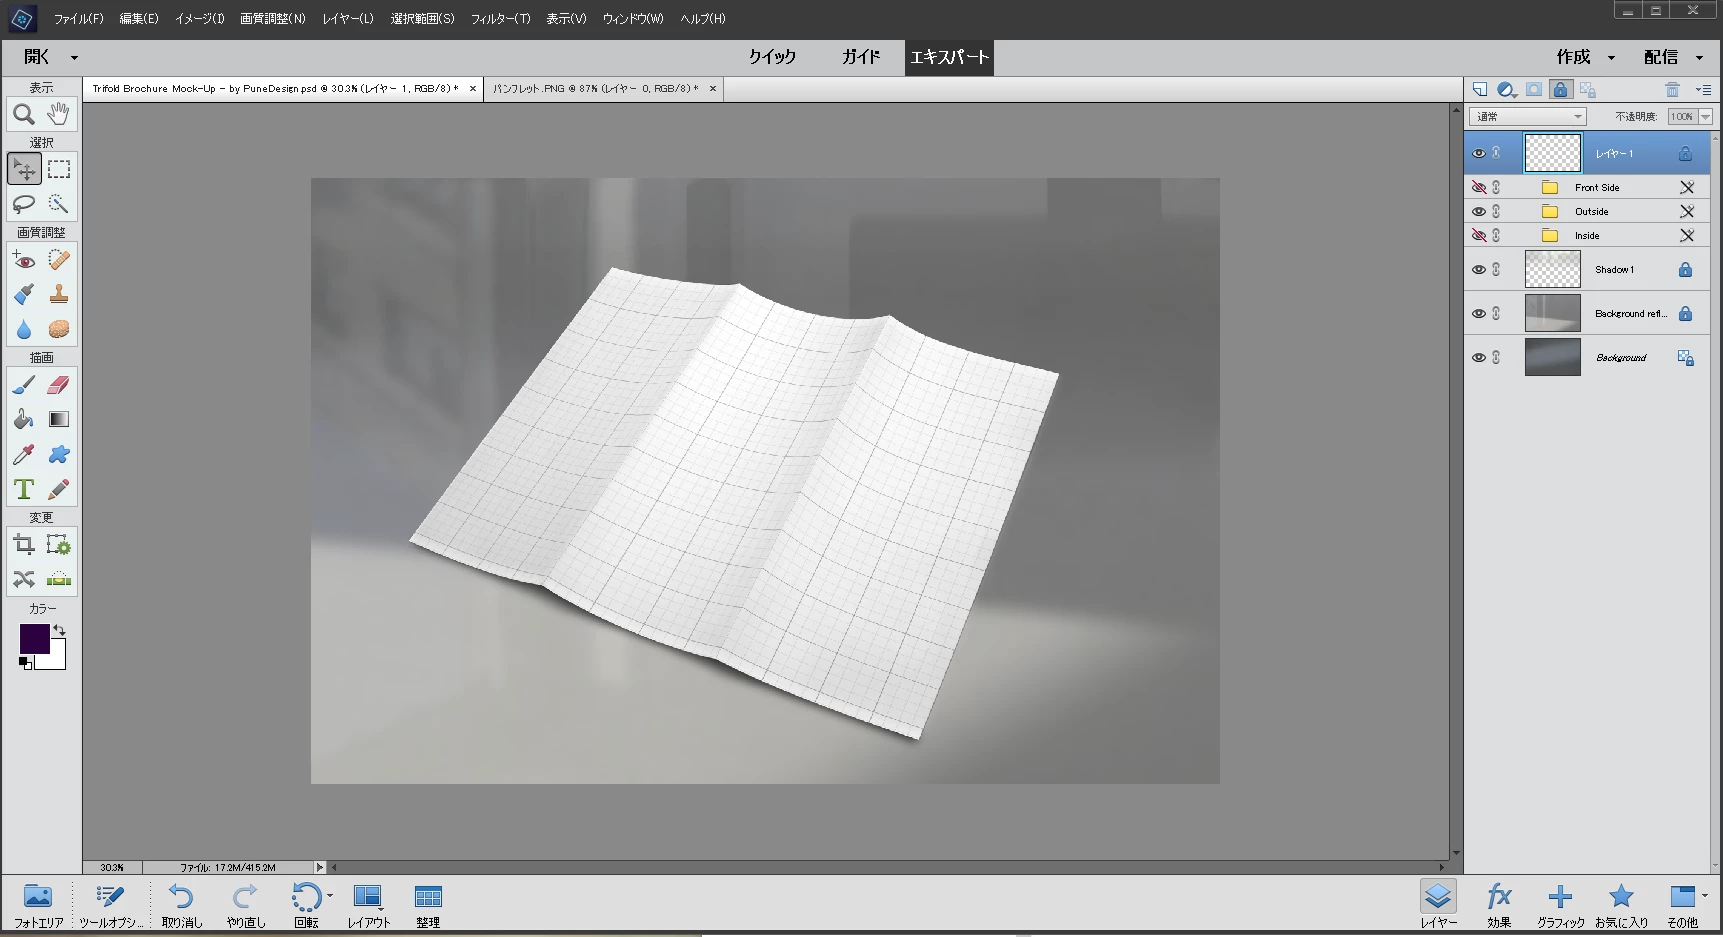
Task: Open status bar file info arrow
Action: pyautogui.click(x=320, y=867)
